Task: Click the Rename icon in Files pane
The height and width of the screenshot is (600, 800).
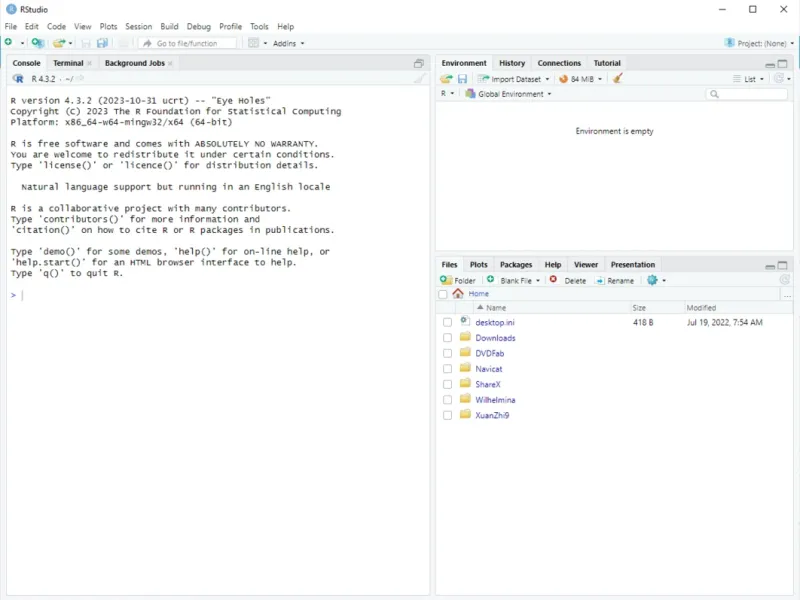Action: click(600, 281)
